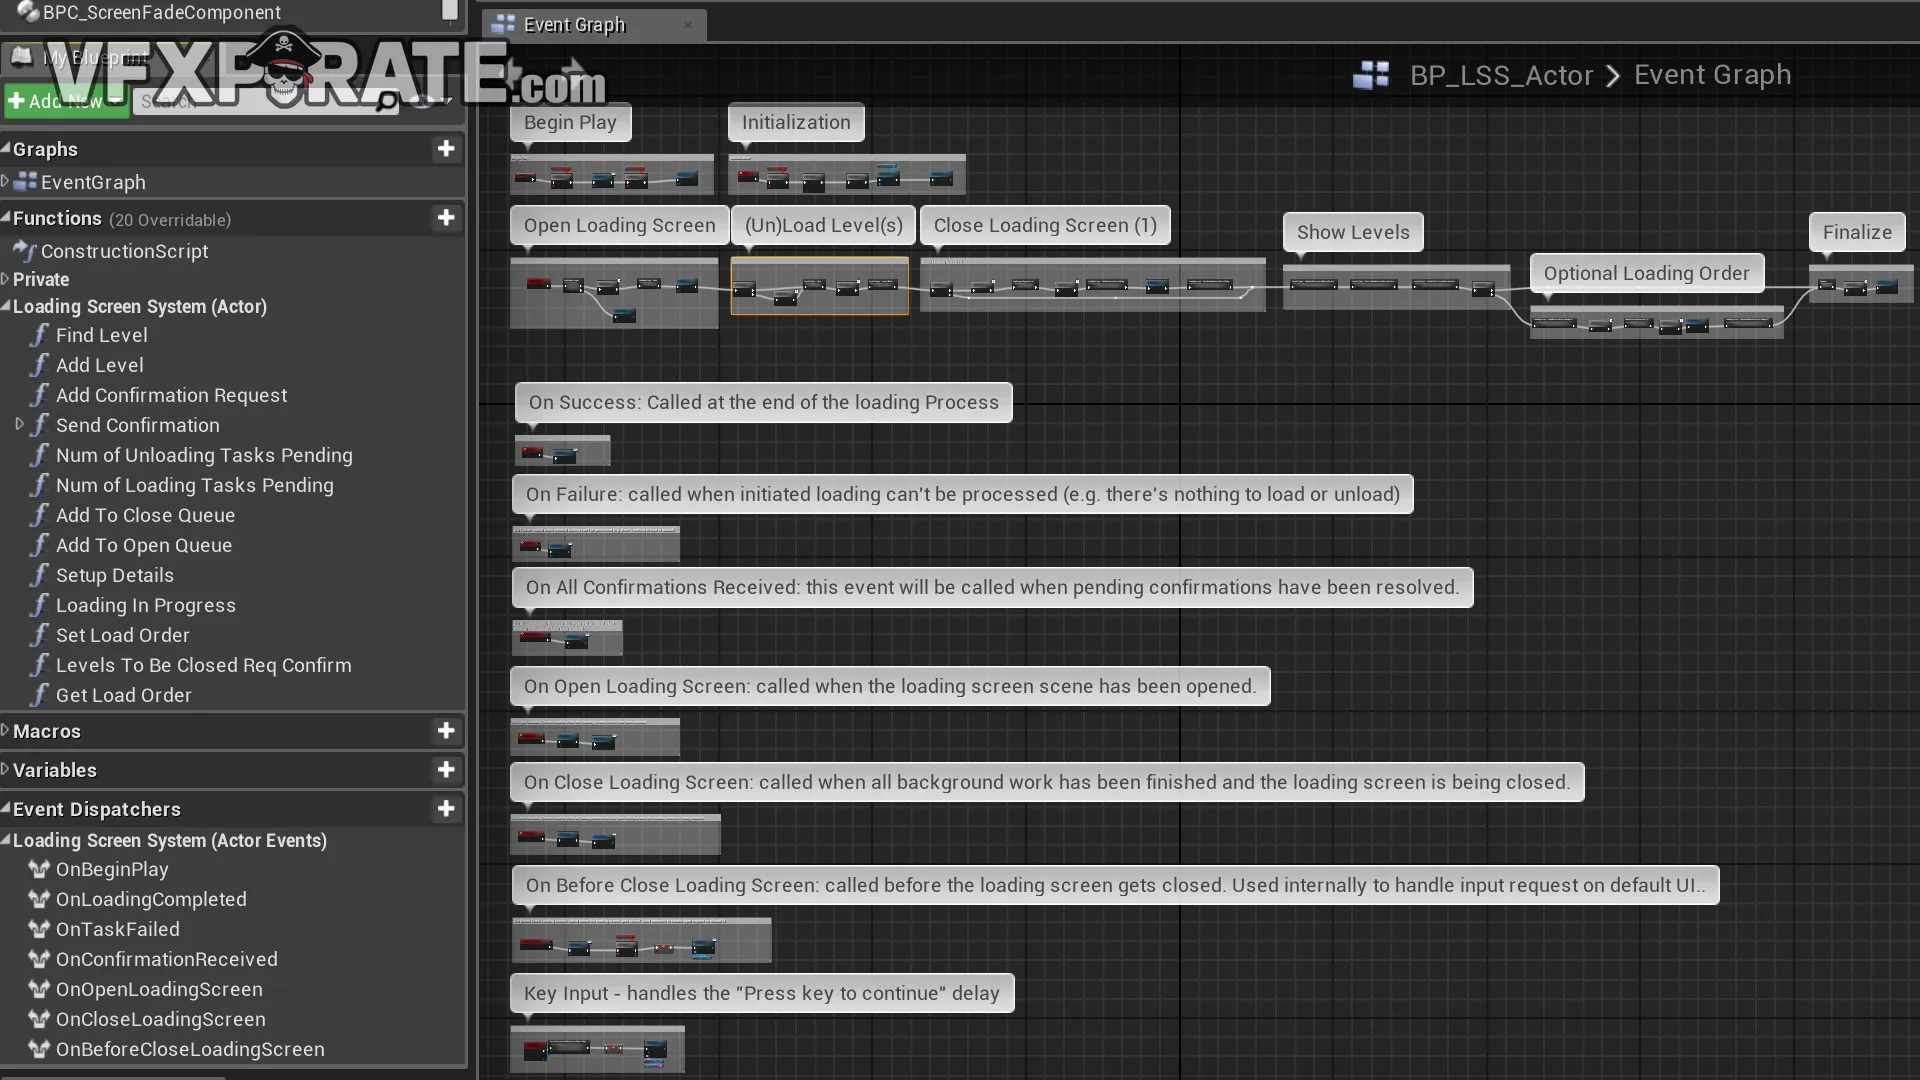
Task: Add a new graph with Graphs plus
Action: pos(446,149)
